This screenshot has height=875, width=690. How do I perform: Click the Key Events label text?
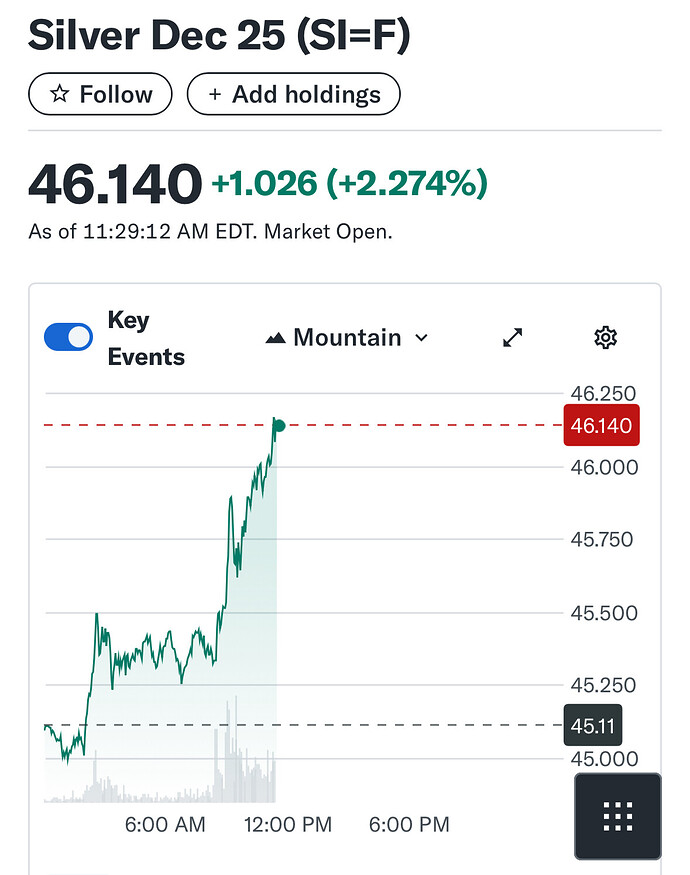[146, 339]
